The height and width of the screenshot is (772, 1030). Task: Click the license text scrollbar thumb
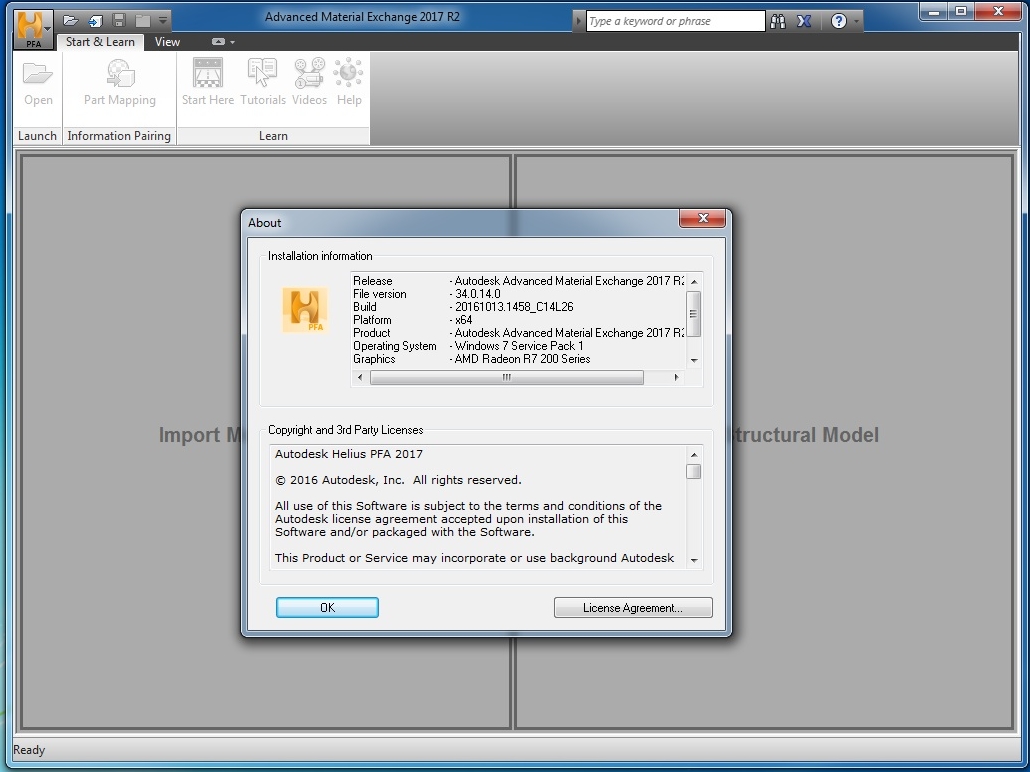[694, 472]
